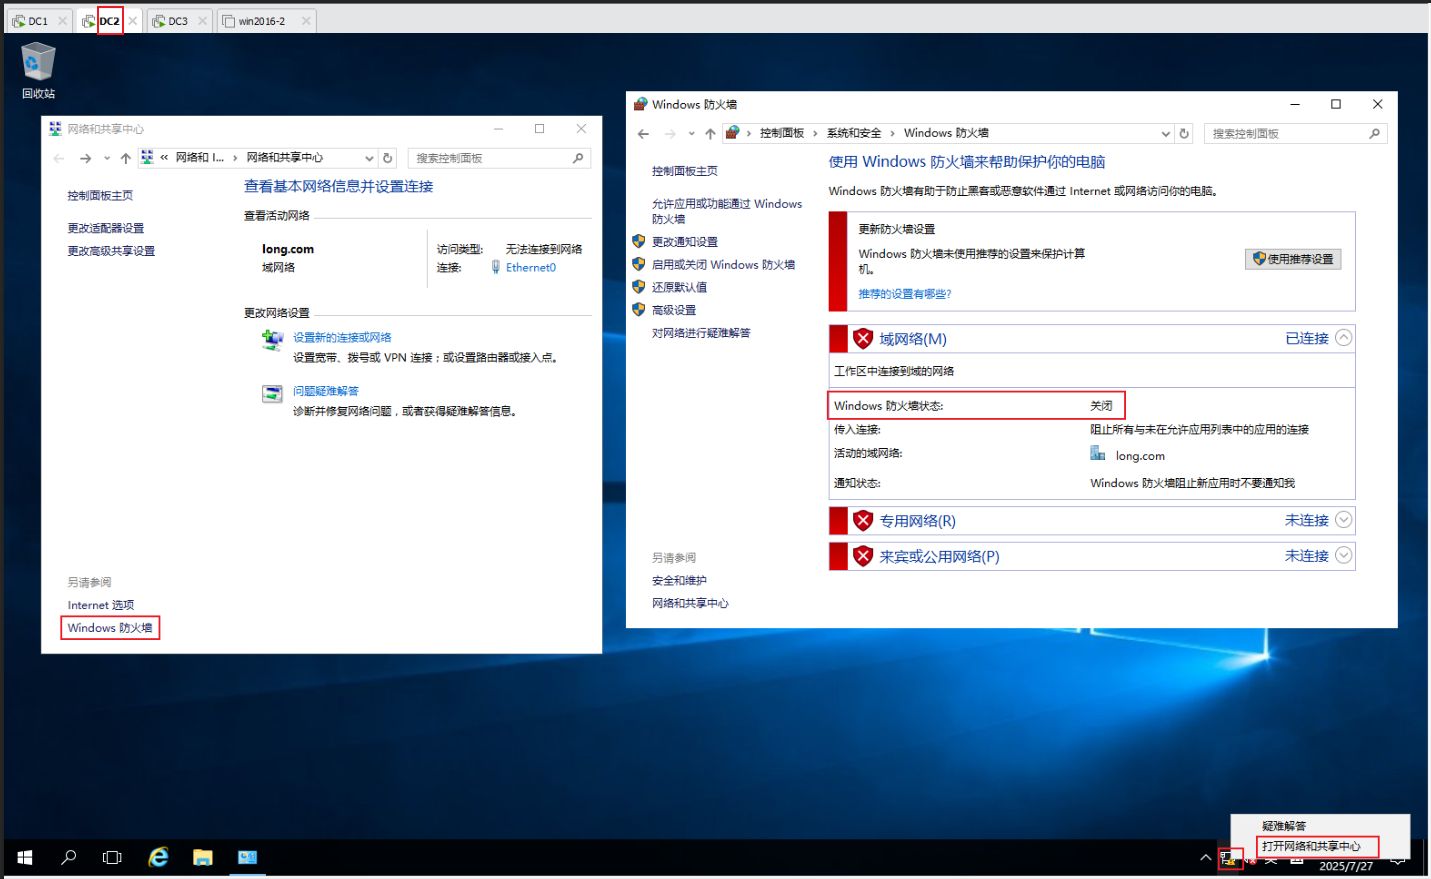
Task: Open 网络和共享中心 link in Firewall window
Action: (x=690, y=604)
